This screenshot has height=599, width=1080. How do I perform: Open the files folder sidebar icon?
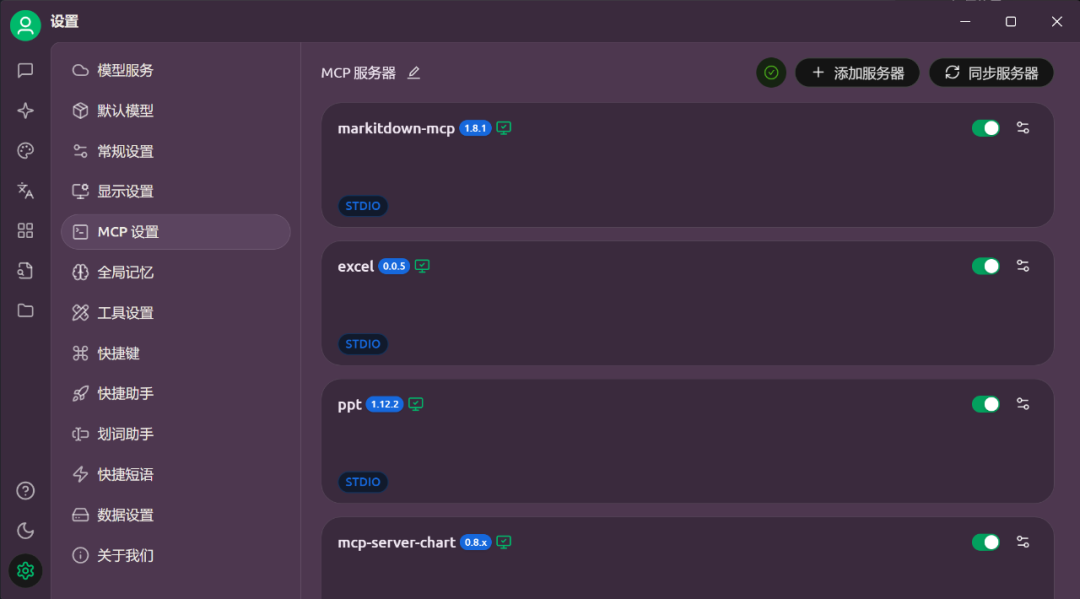(x=25, y=311)
